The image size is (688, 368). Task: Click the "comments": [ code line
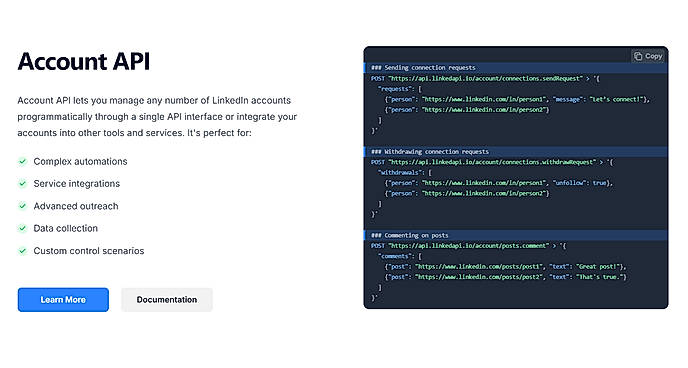[399, 256]
